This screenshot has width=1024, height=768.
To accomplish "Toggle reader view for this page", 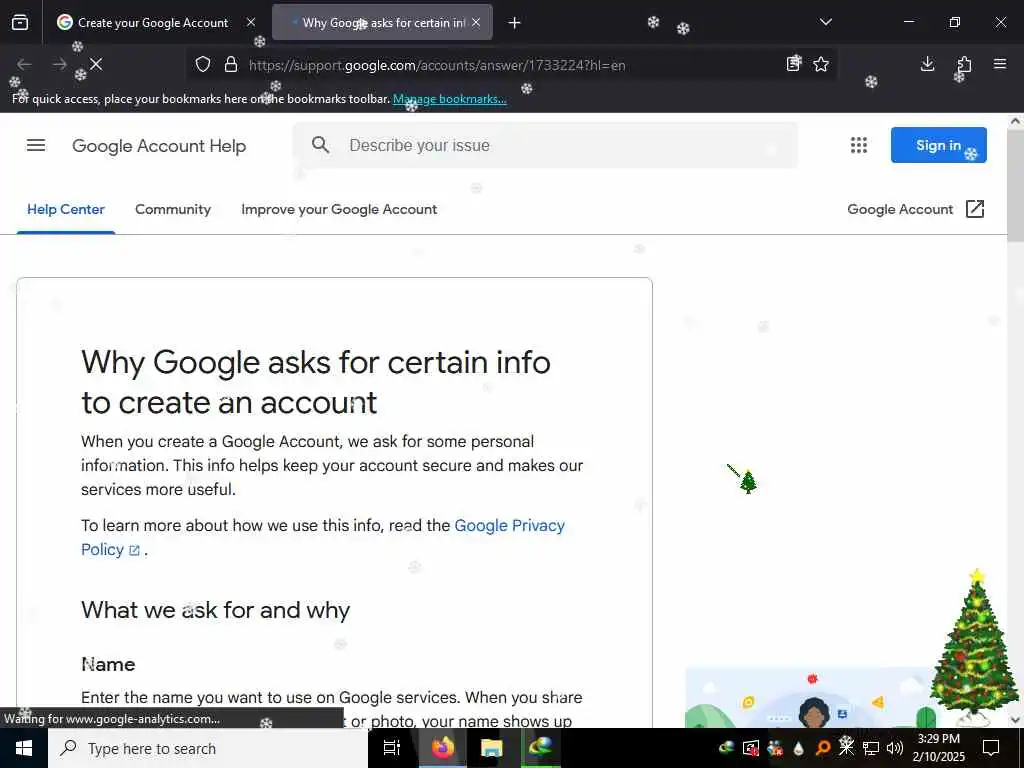I will (x=793, y=64).
